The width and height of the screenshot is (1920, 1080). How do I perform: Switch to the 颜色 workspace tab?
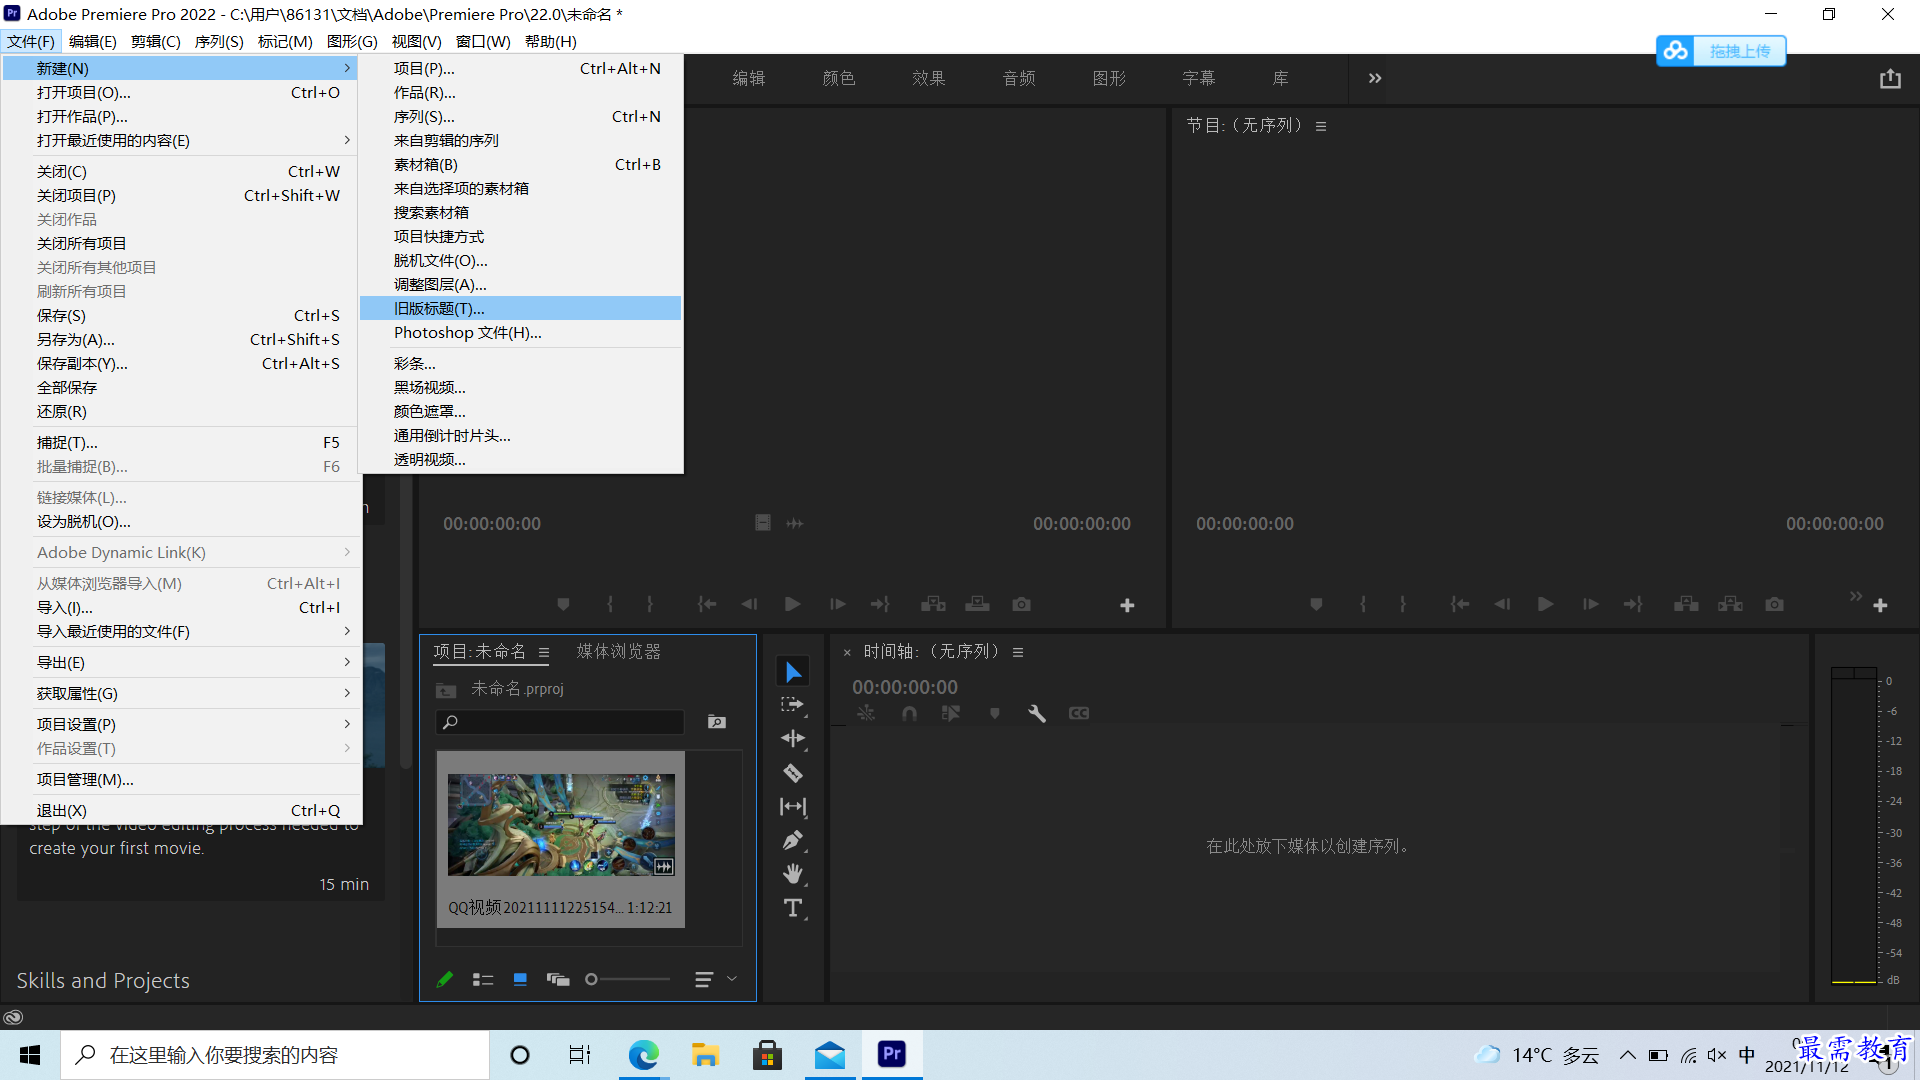(838, 78)
